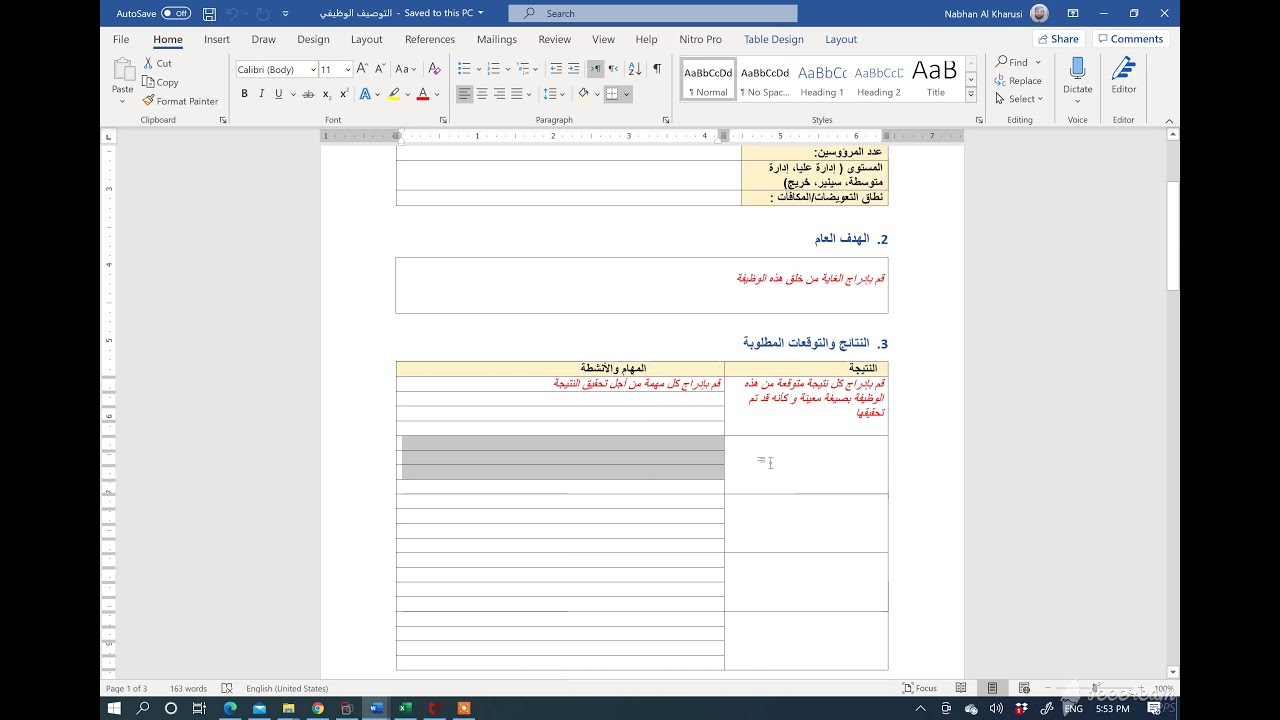Viewport: 1280px width, 720px height.
Task: Click the Copy icon
Action: [148, 82]
